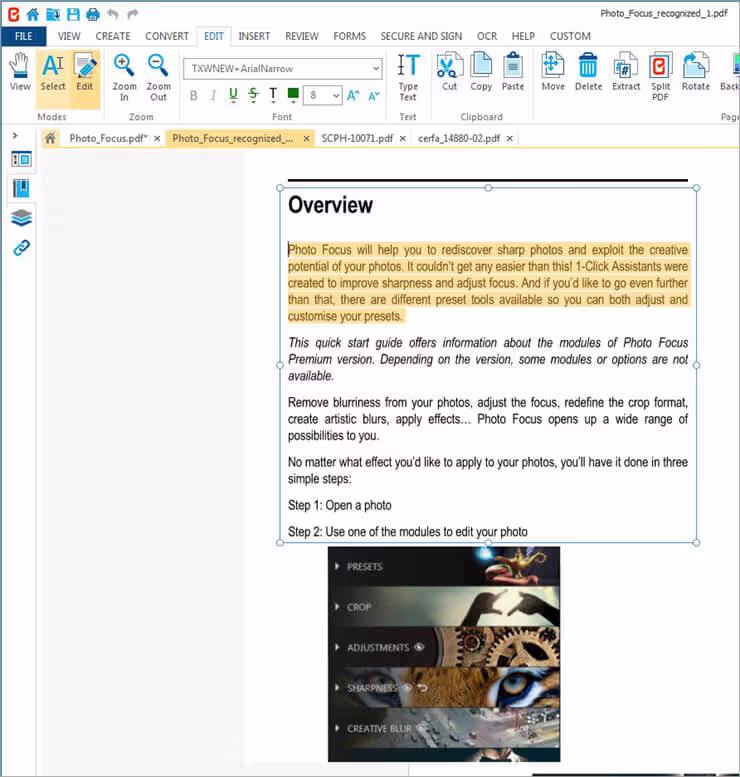Open the SECURE AND SIGN tab
Viewport: 740px width, 777px height.
(x=421, y=36)
